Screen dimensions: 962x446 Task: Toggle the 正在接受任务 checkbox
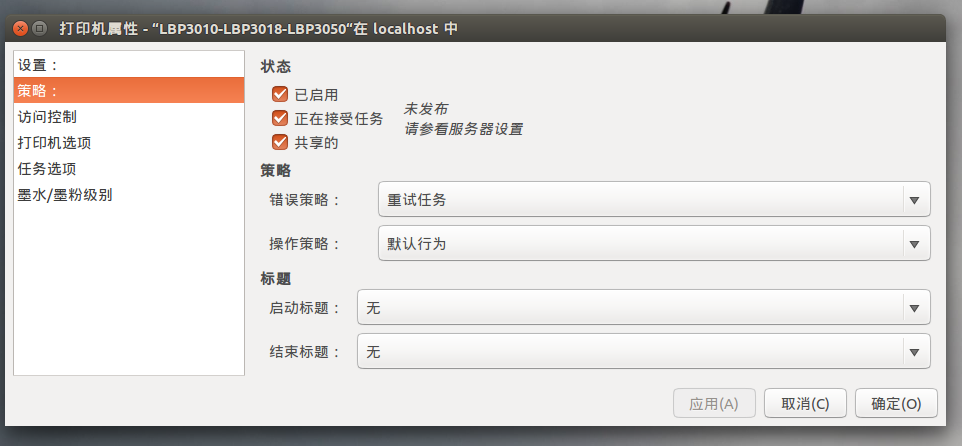[280, 118]
